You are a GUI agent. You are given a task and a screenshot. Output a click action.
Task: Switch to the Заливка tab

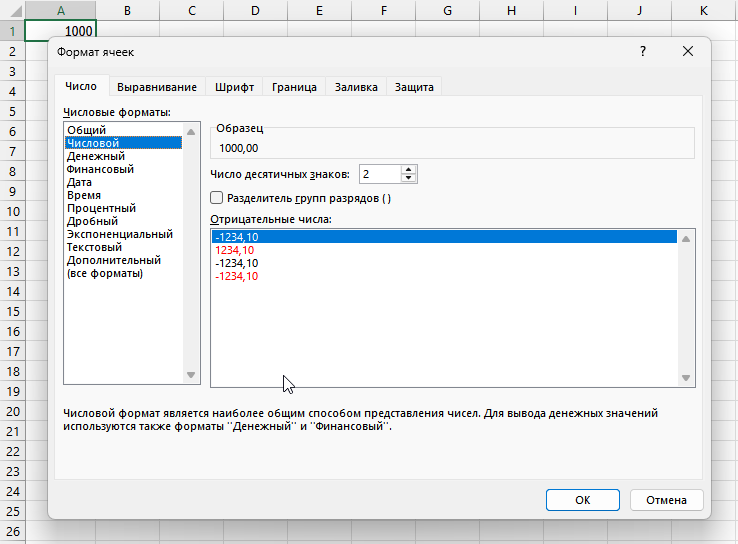click(356, 87)
